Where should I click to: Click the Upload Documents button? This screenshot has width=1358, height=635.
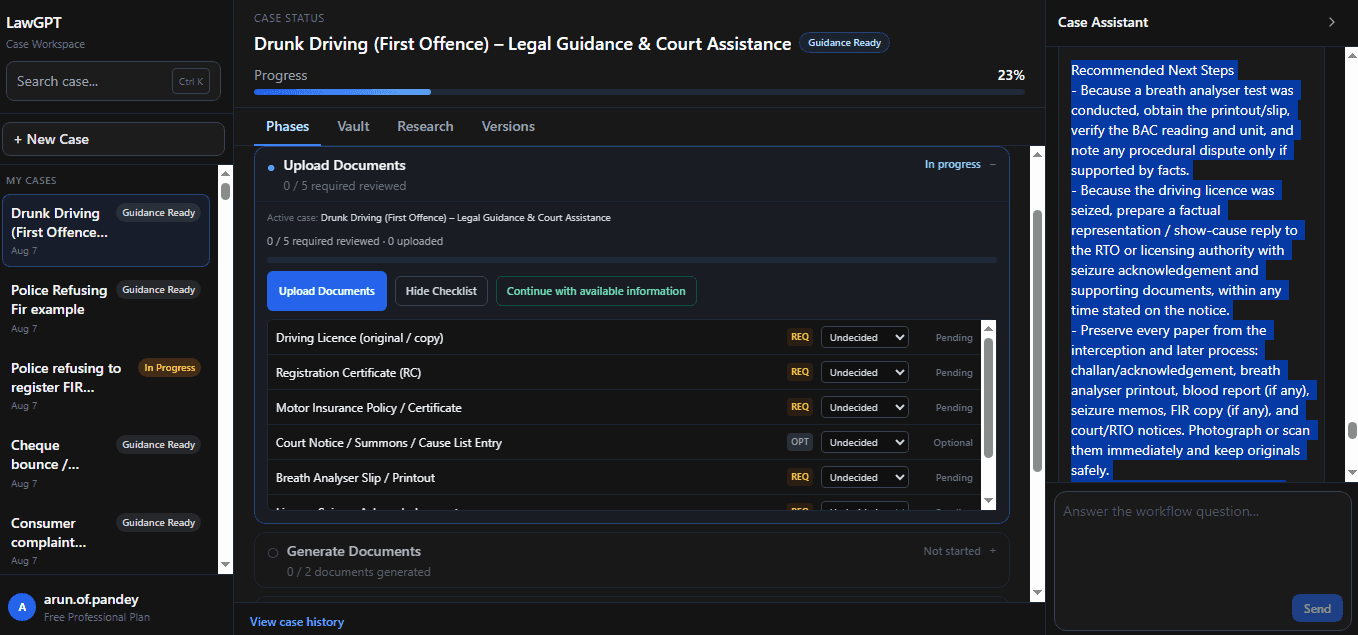(x=327, y=291)
